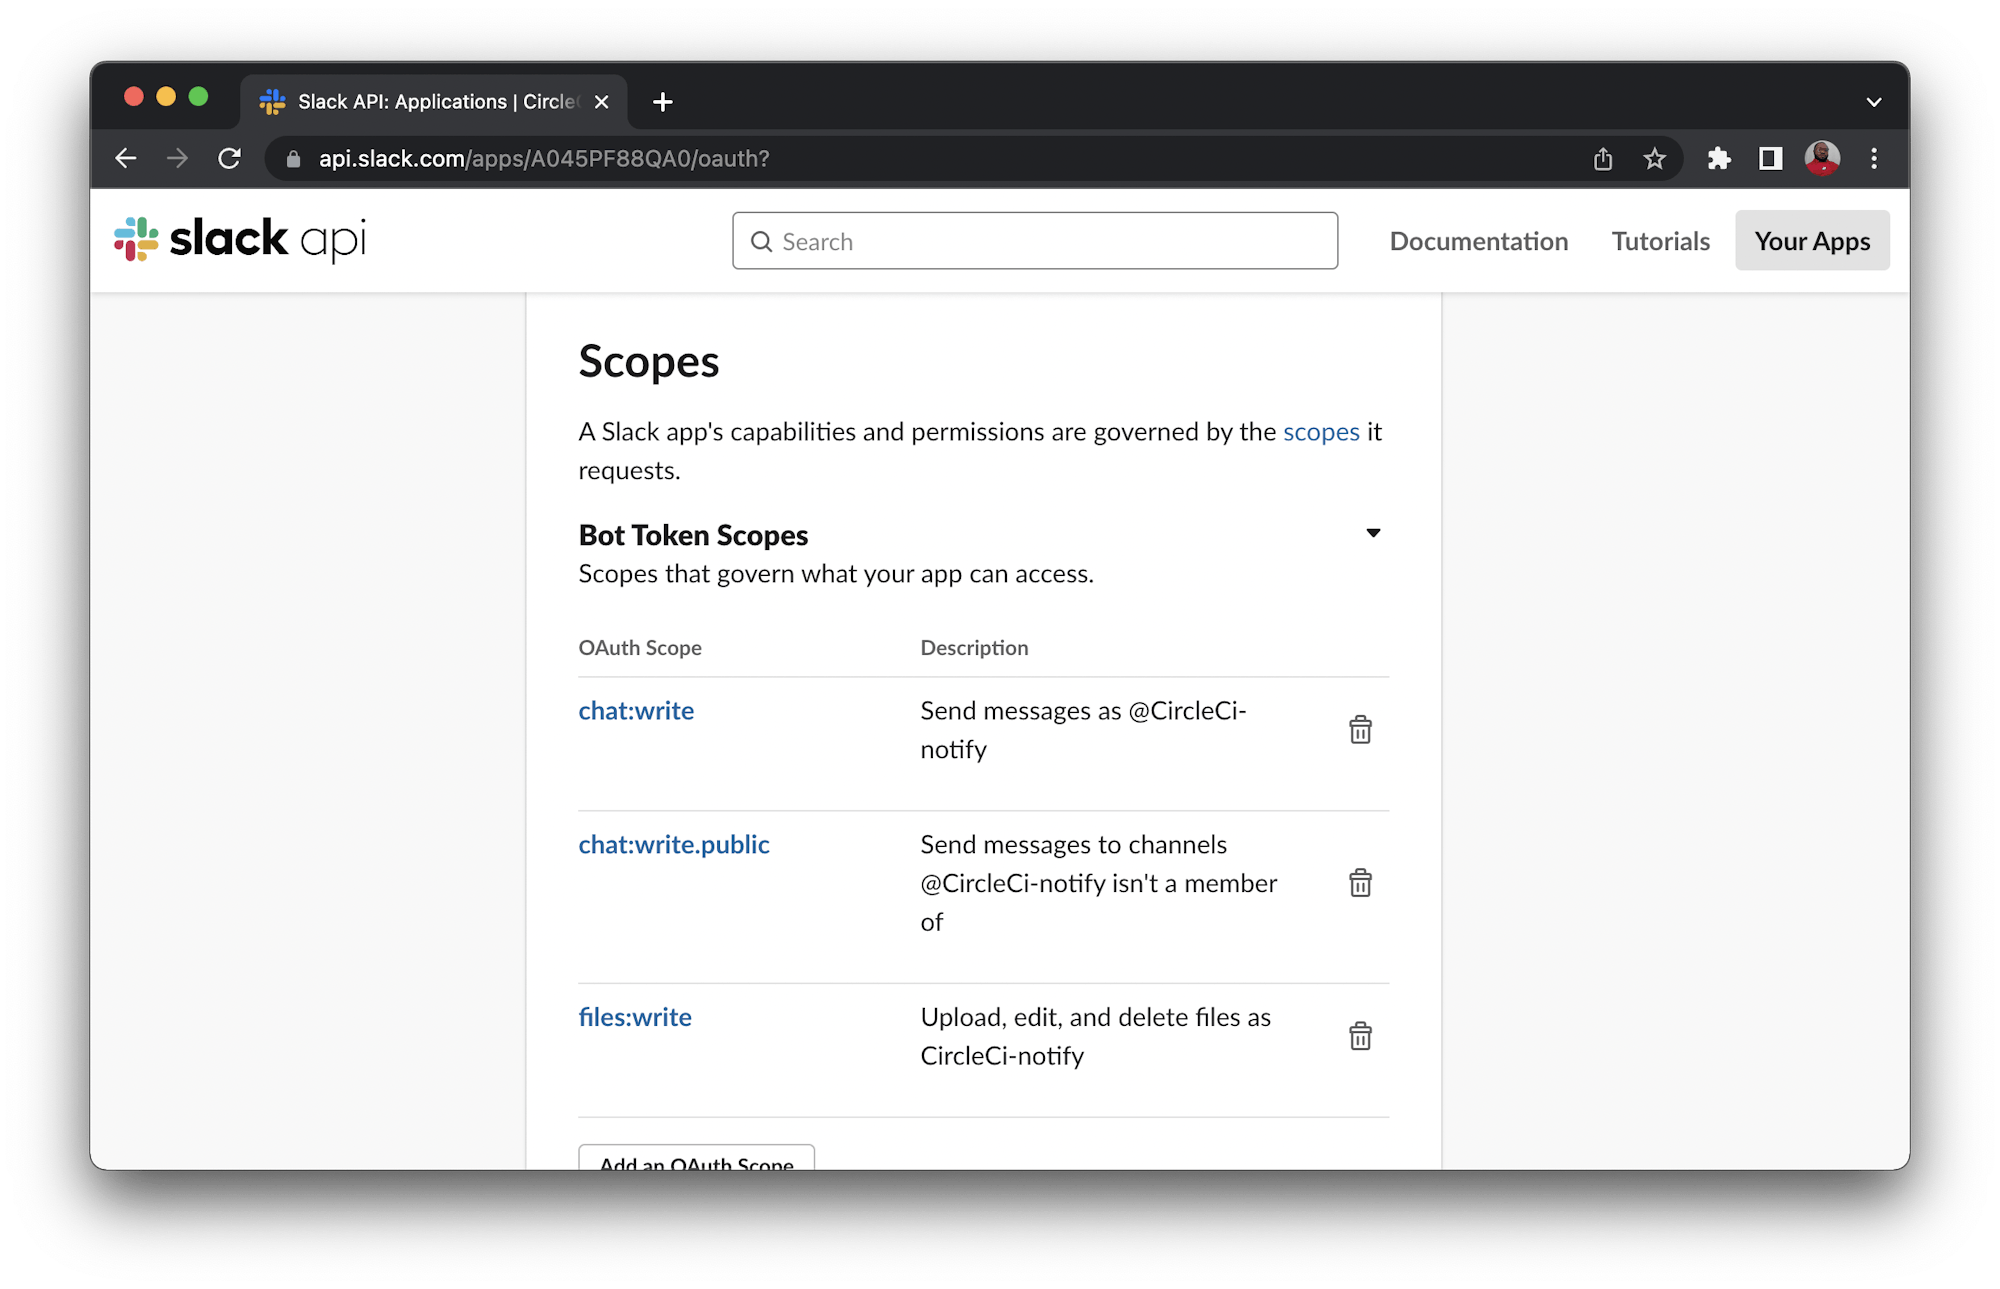
Task: Switch to the Slack API Applications tab
Action: [420, 101]
